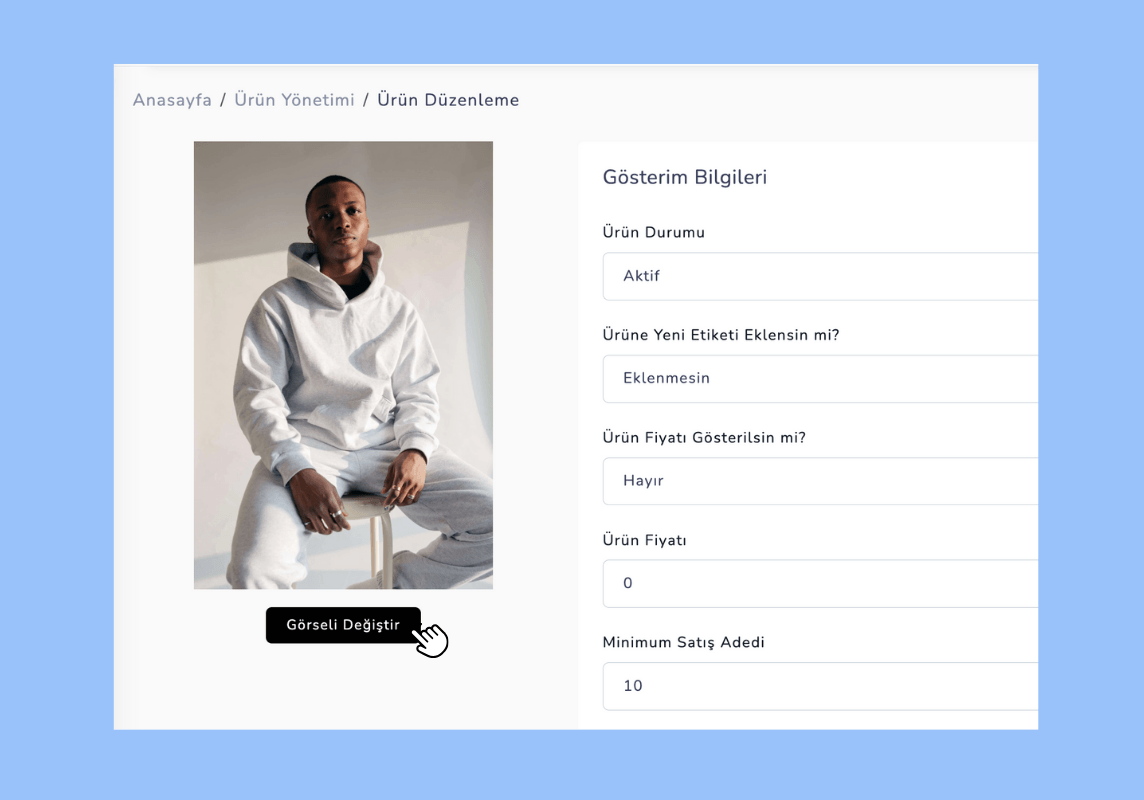Select the Ürün Düzenleme breadcrumb item

[x=448, y=100]
